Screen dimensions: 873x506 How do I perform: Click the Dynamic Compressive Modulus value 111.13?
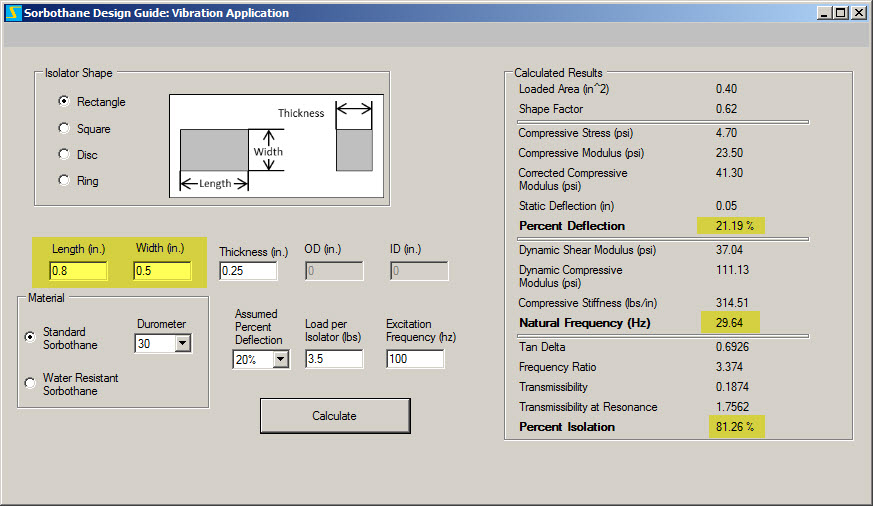pos(732,270)
